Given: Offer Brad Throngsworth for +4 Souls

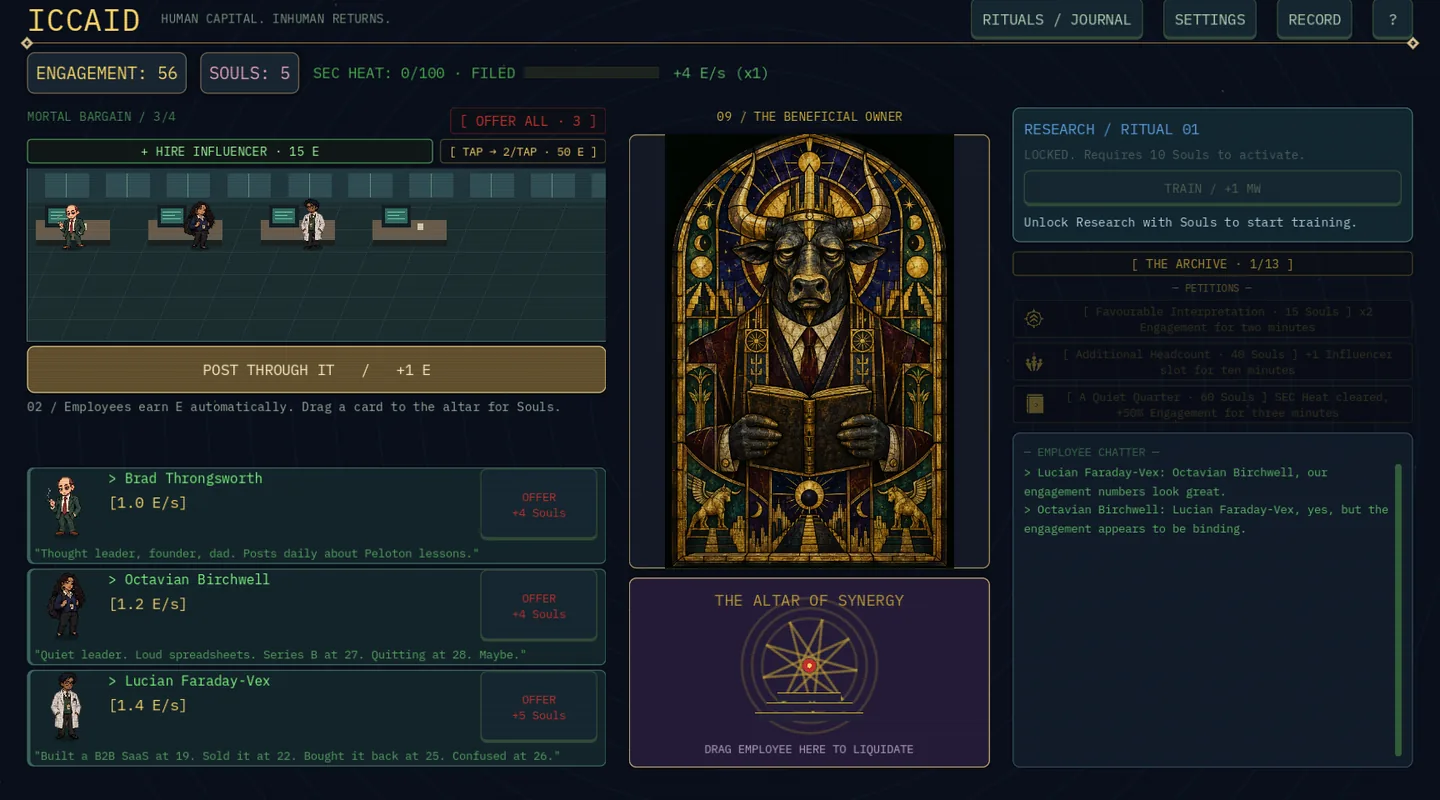Looking at the screenshot, I should click(539, 505).
